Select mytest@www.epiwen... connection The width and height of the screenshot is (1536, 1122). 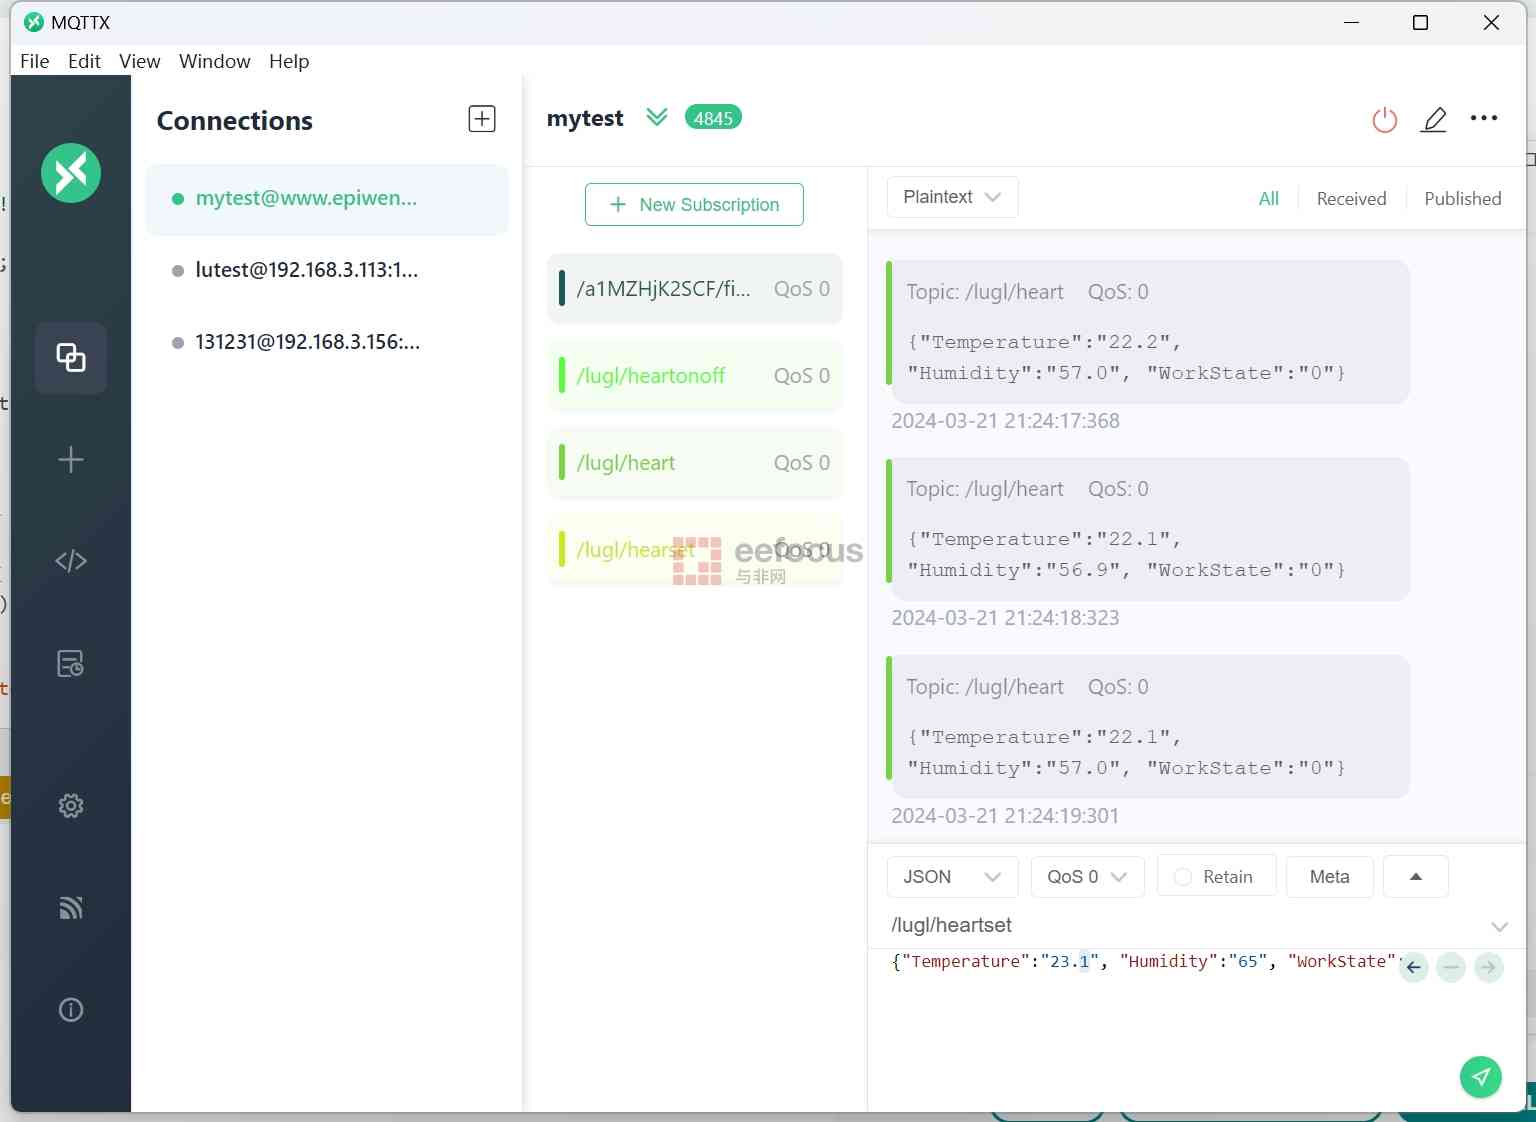tap(327, 199)
